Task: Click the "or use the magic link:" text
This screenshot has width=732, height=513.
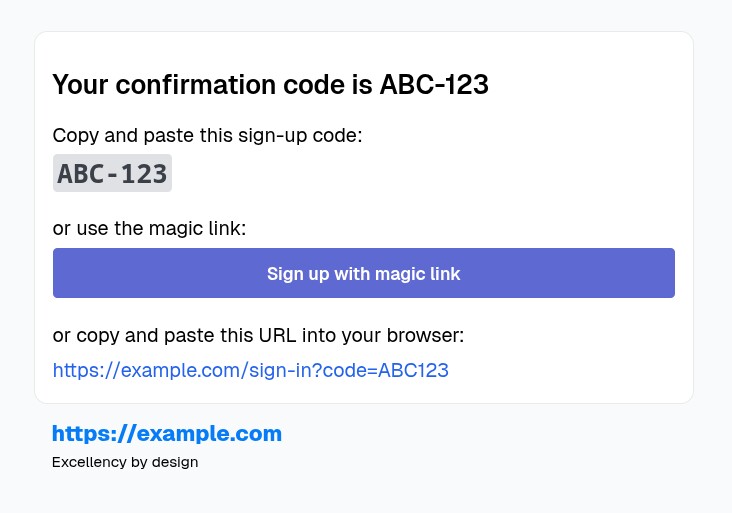Action: click(x=149, y=229)
